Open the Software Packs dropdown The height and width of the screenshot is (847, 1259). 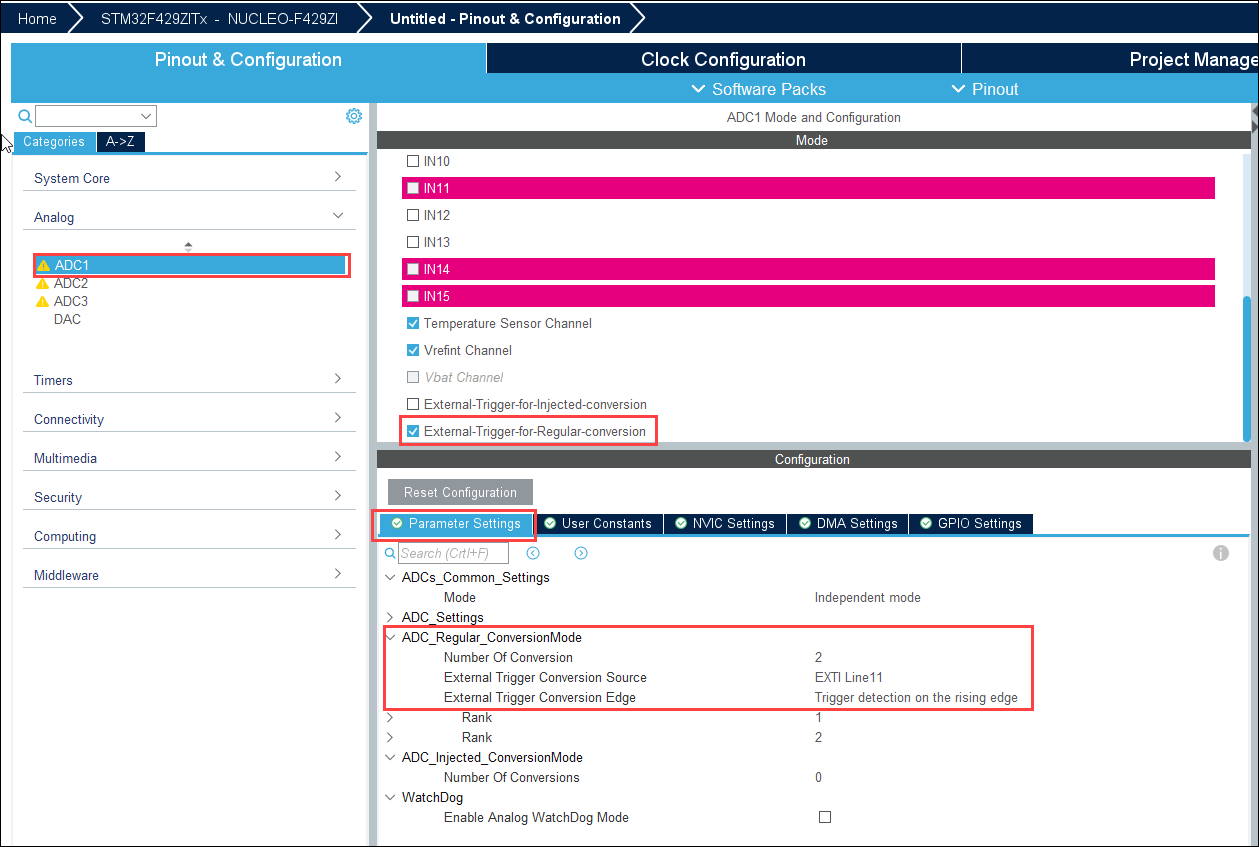tap(759, 89)
